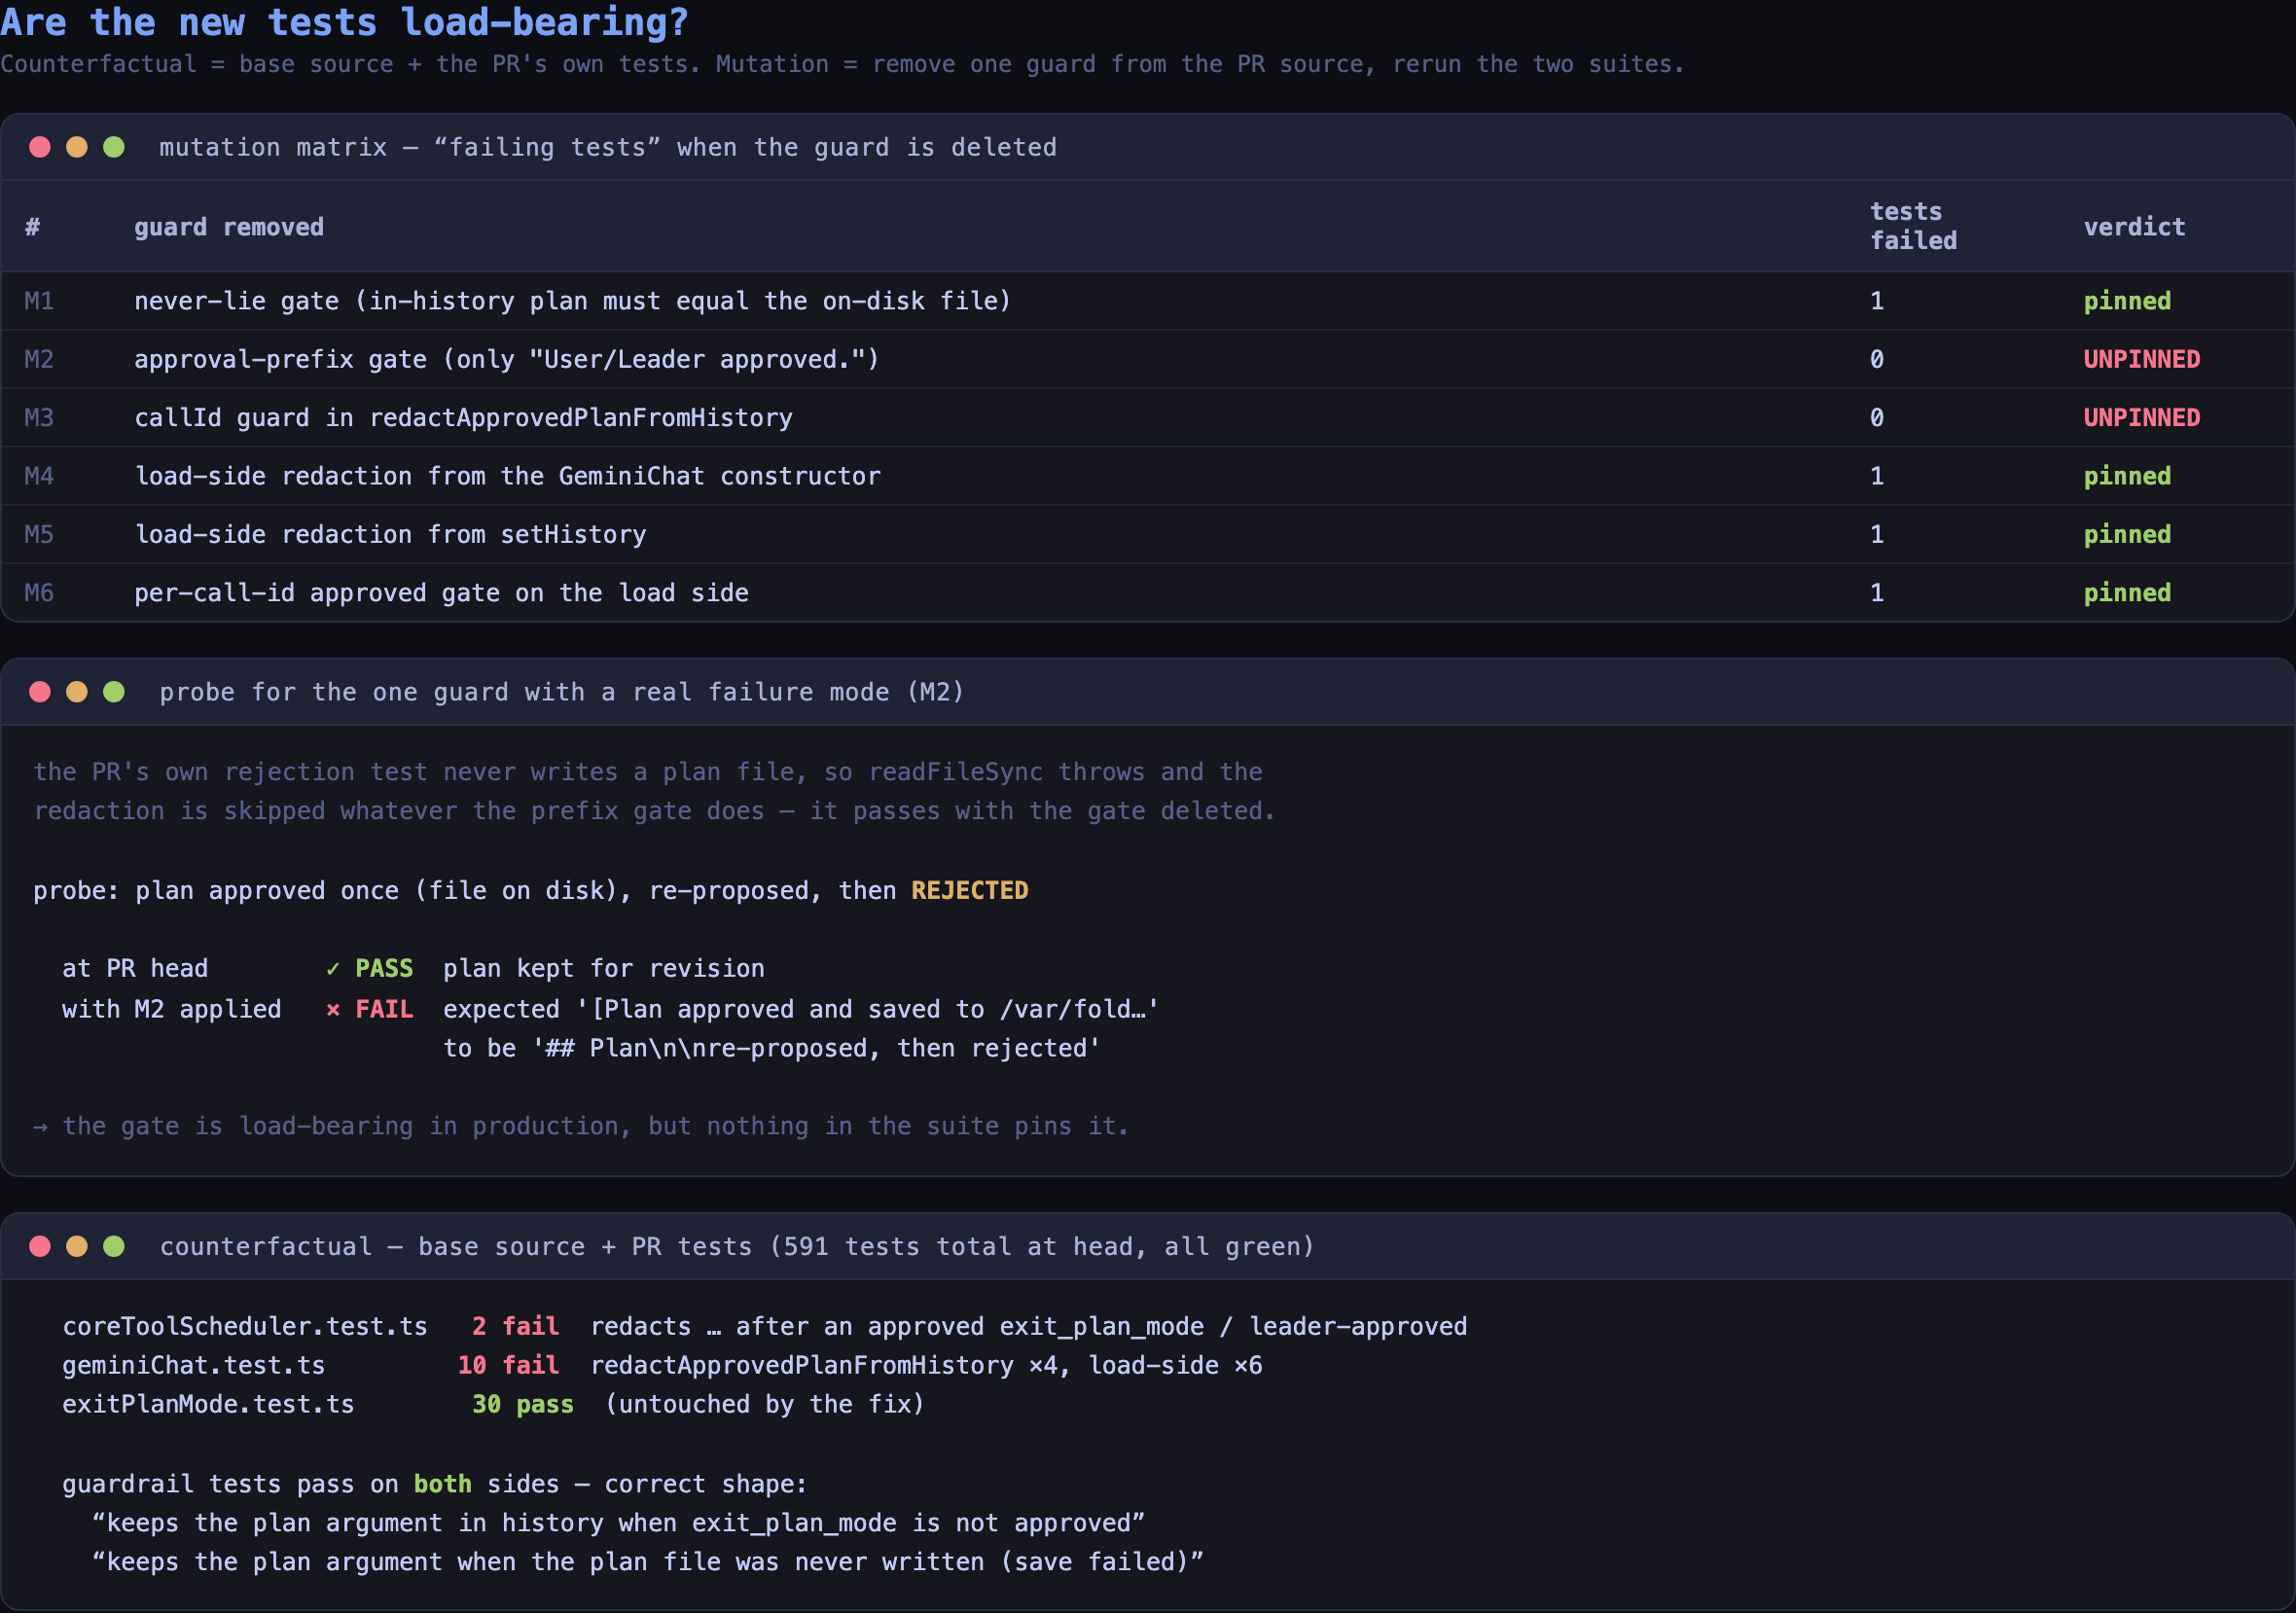Click the UNPINNED verdict for row M2

point(2141,359)
